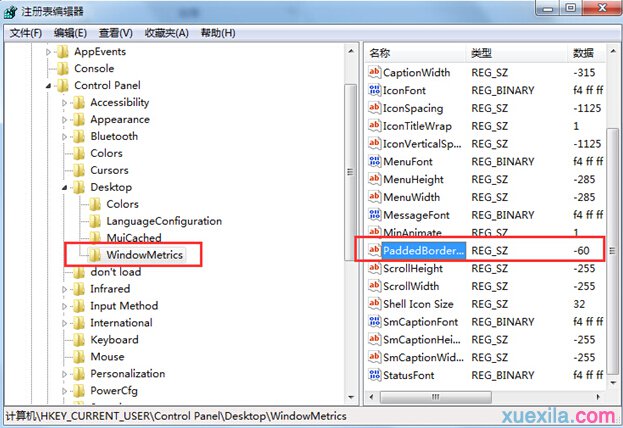Viewport: 623px width, 428px height.
Task: Click the LanguageConfiguration folder icon
Action: 95,221
